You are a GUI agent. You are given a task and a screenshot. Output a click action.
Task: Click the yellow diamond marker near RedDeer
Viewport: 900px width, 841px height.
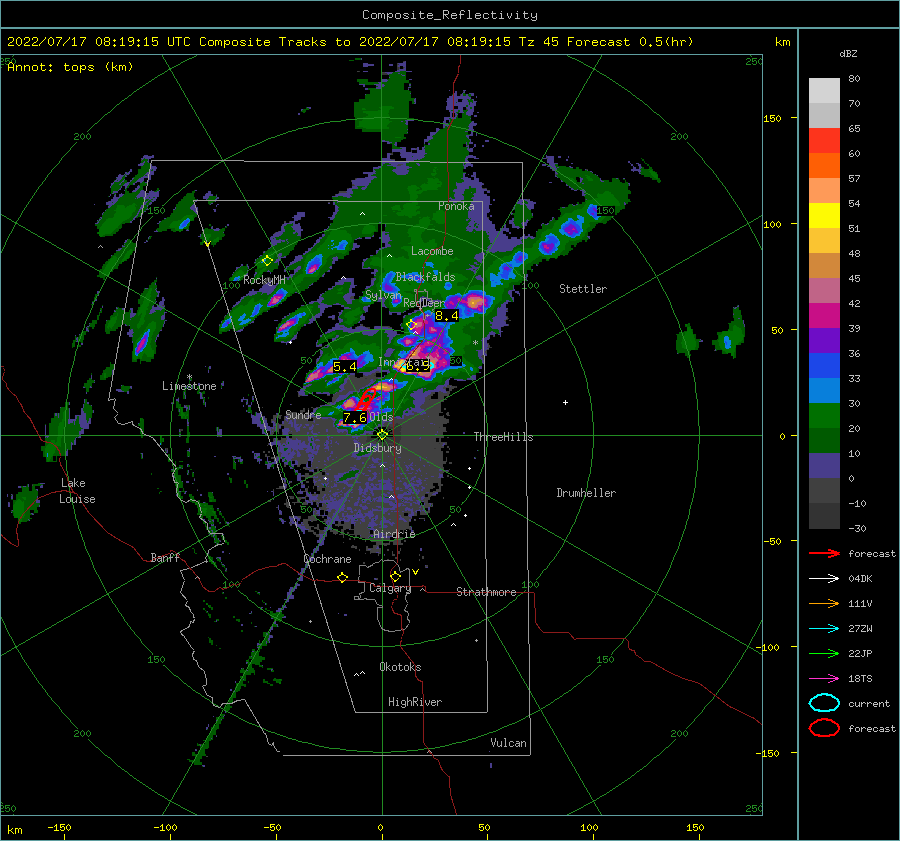pyautogui.click(x=411, y=325)
